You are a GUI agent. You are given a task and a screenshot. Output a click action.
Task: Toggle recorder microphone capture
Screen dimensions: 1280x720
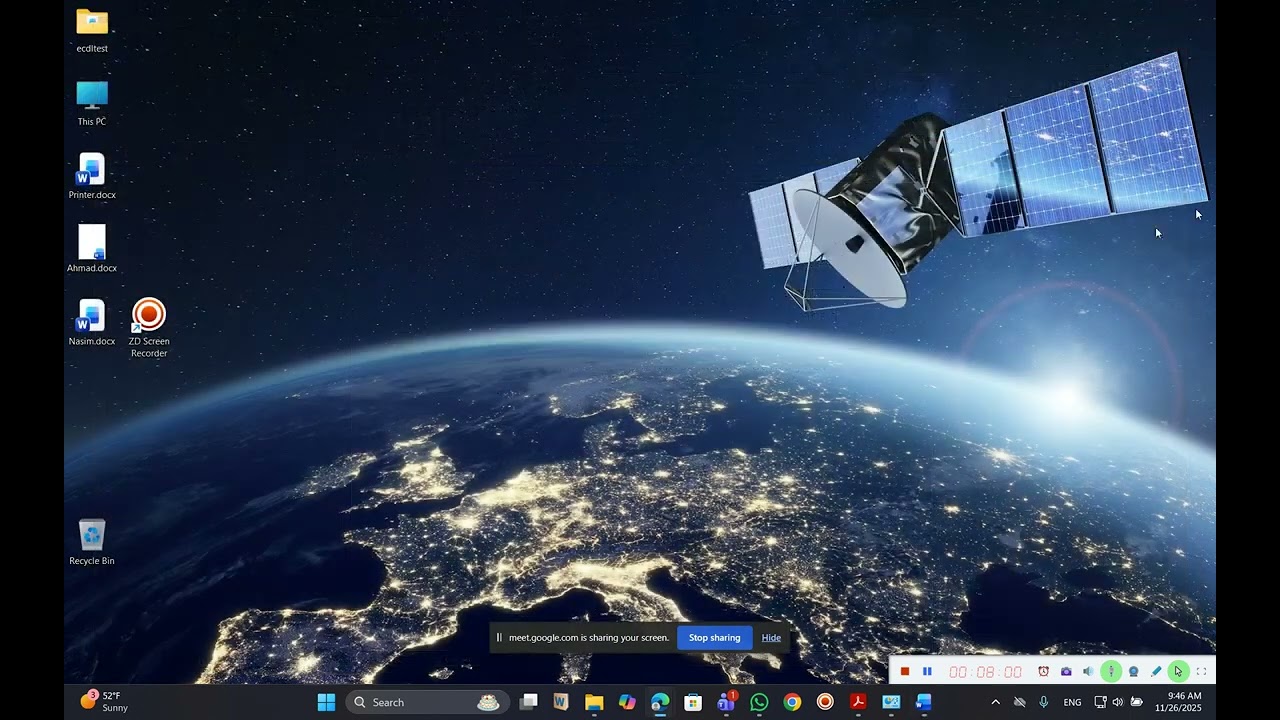point(1110,672)
